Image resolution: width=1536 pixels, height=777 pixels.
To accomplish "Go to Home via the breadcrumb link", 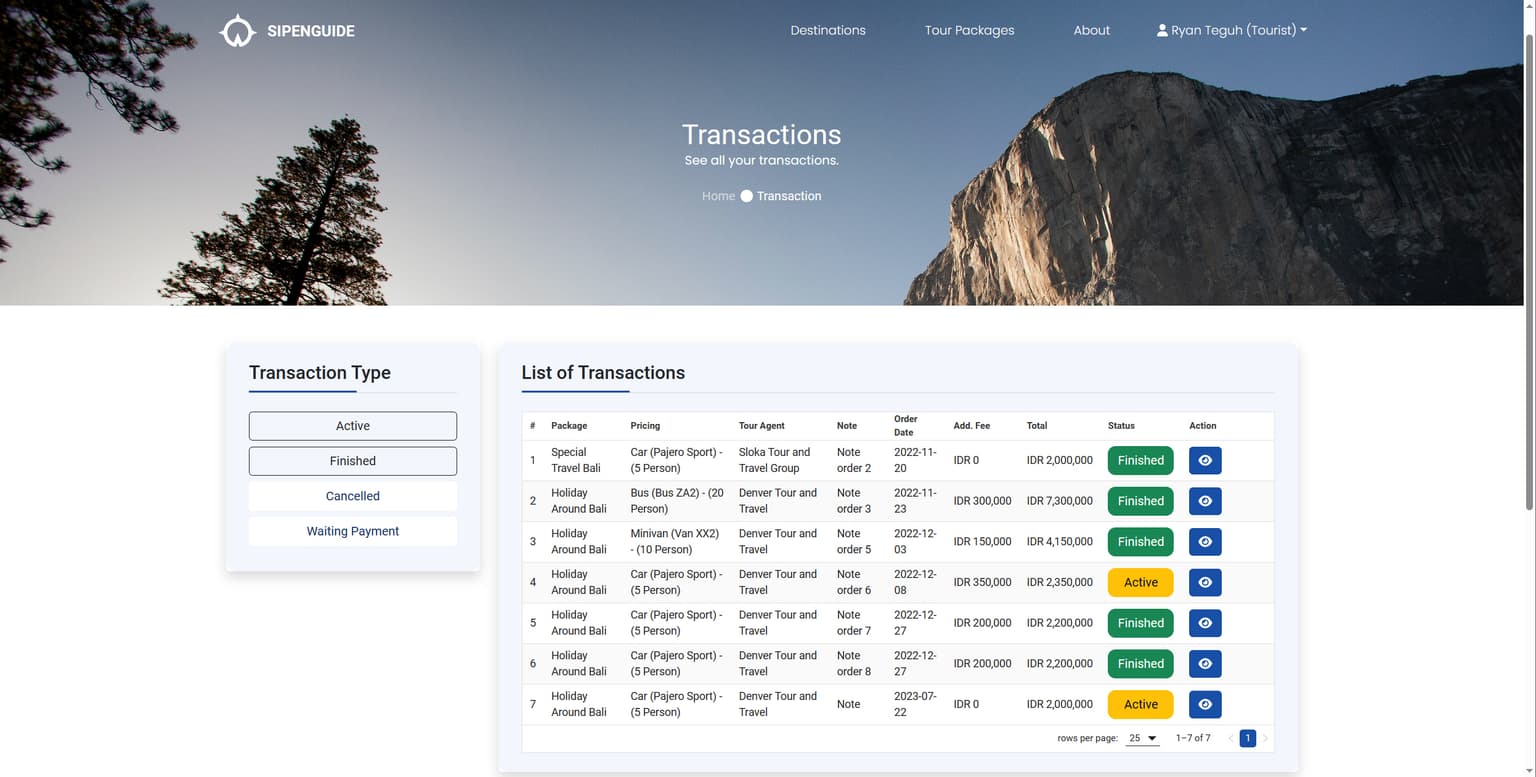I will (718, 196).
